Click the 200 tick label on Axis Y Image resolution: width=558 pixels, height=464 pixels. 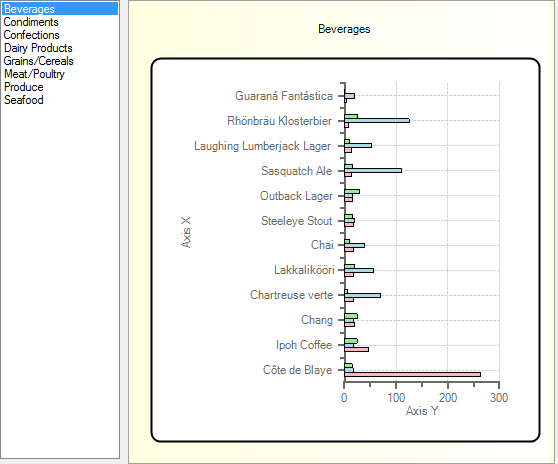coord(448,397)
